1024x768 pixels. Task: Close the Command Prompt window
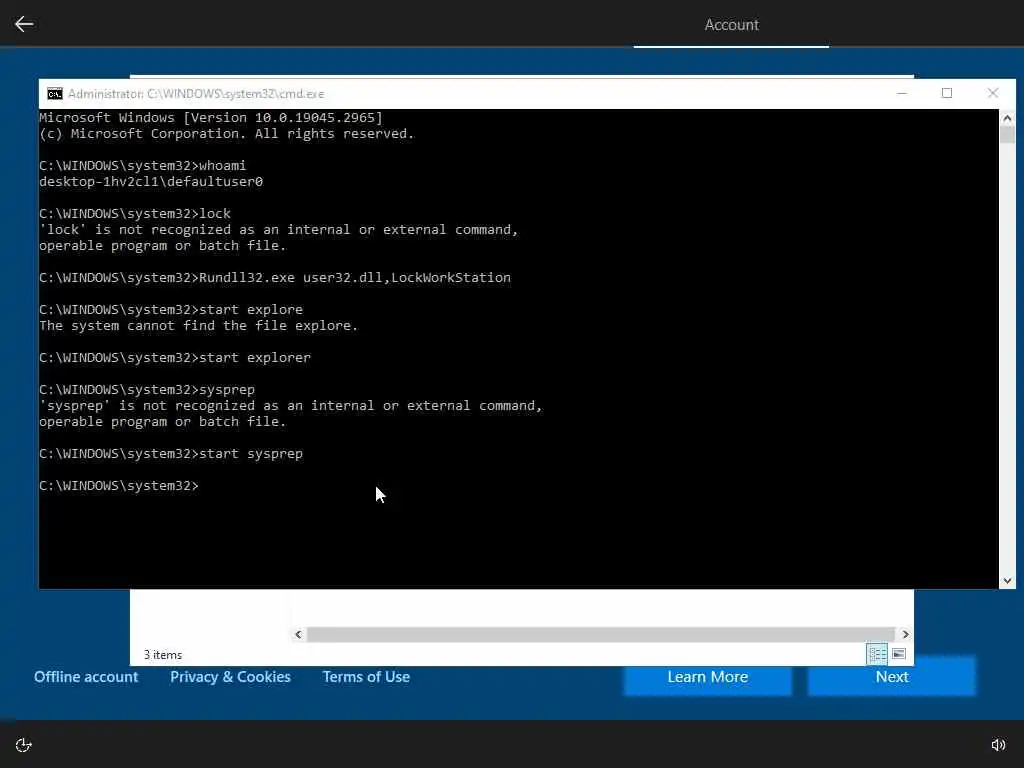(x=993, y=93)
